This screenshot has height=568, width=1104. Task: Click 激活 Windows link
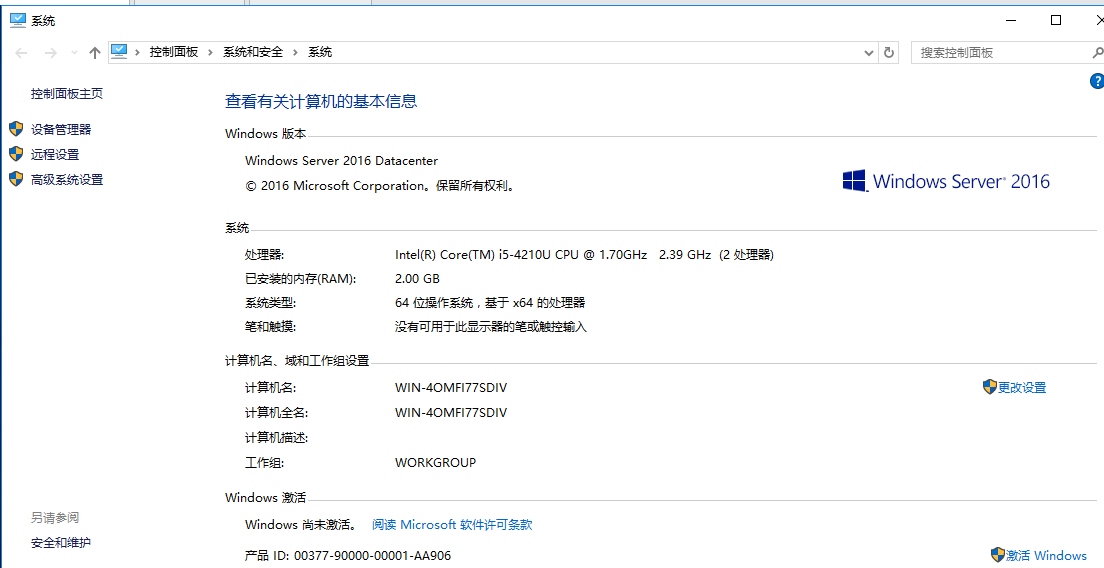coord(1046,556)
